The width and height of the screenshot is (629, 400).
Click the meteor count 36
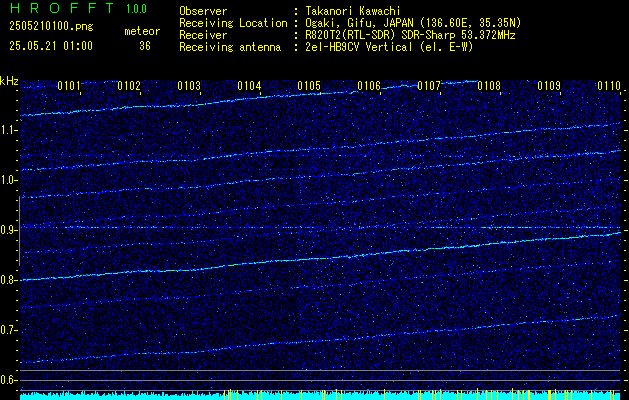pyautogui.click(x=145, y=46)
